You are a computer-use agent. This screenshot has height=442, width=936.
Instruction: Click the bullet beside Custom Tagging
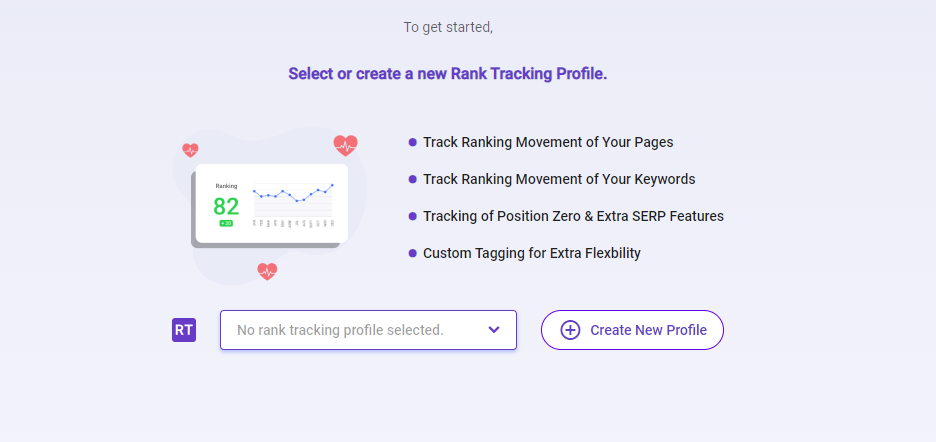point(412,253)
